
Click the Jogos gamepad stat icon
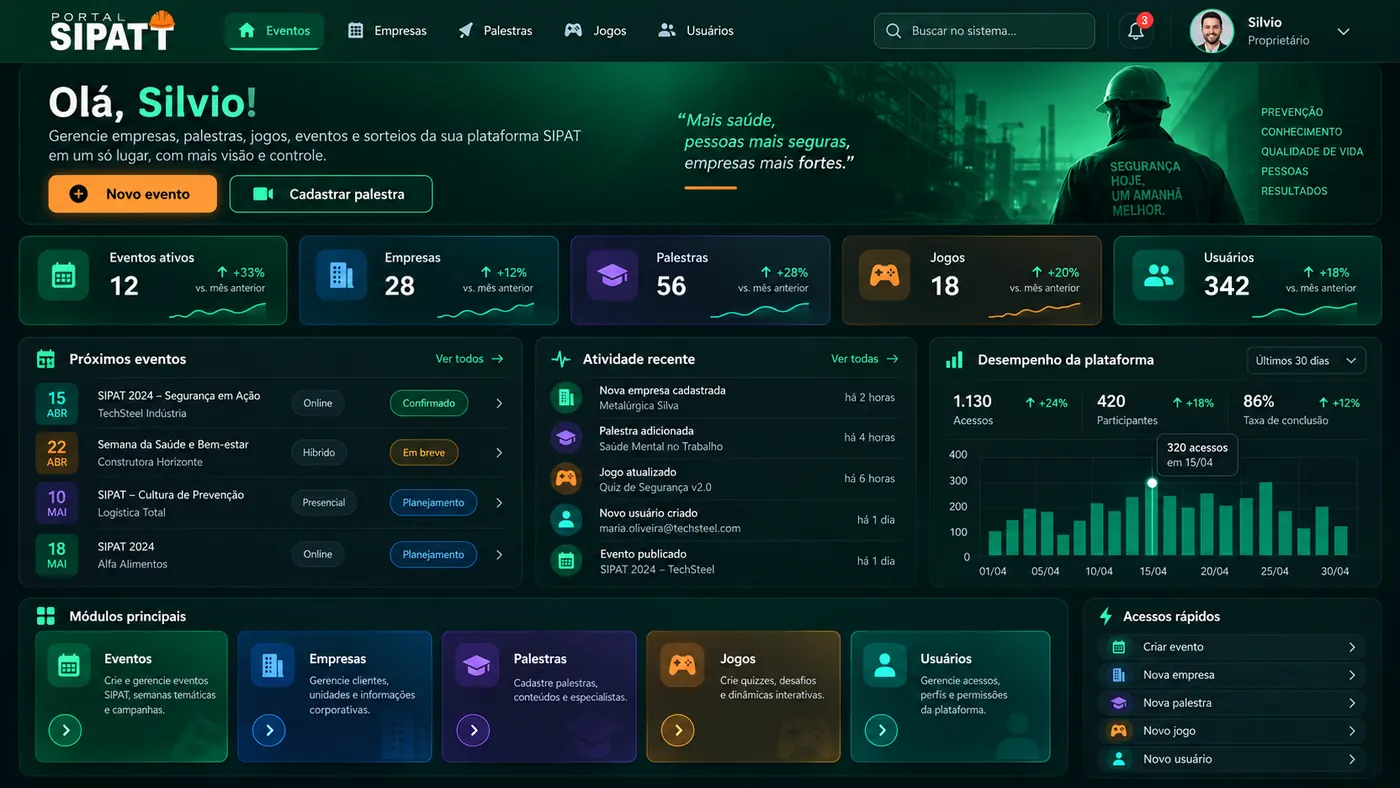click(x=884, y=275)
